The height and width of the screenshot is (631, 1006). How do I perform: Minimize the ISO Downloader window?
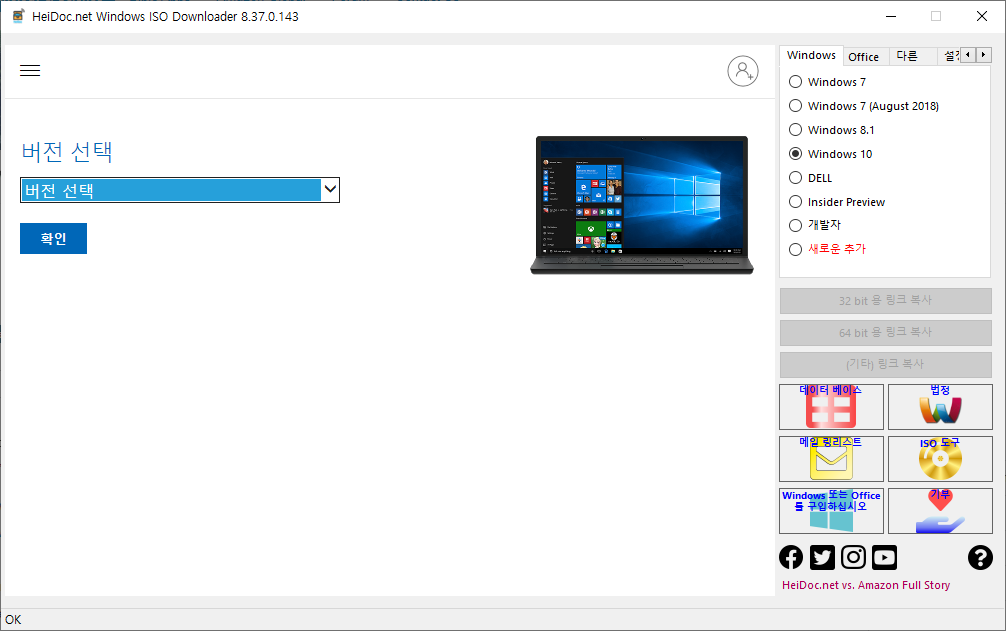891,16
